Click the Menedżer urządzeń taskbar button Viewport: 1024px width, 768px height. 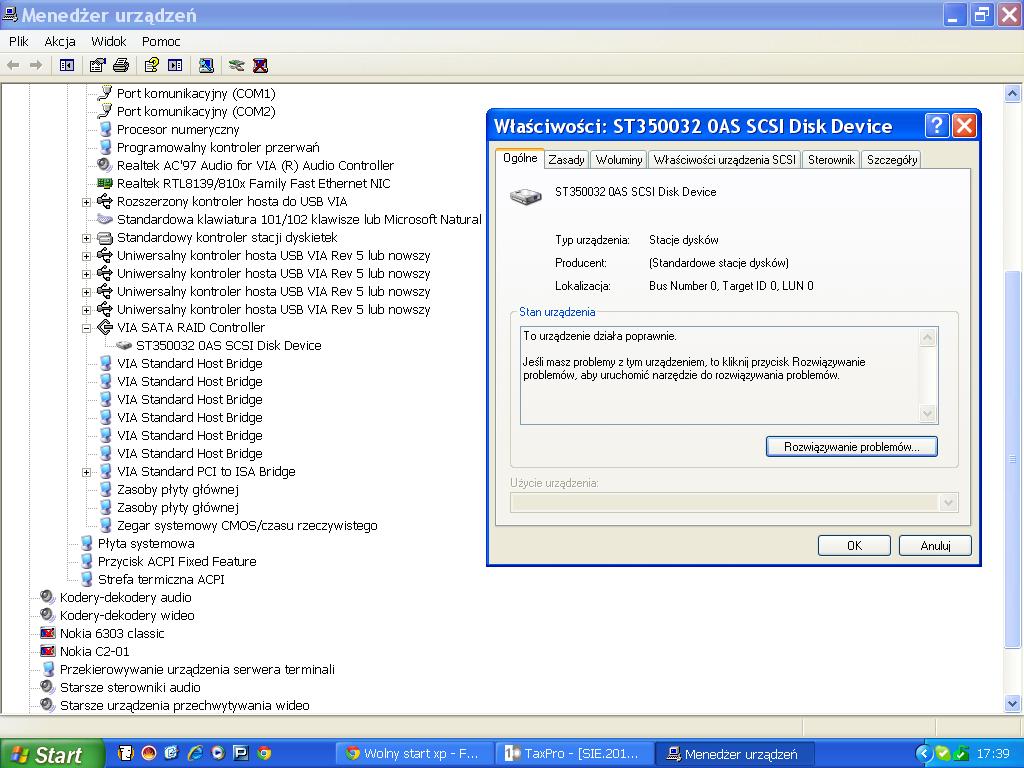[x=733, y=754]
